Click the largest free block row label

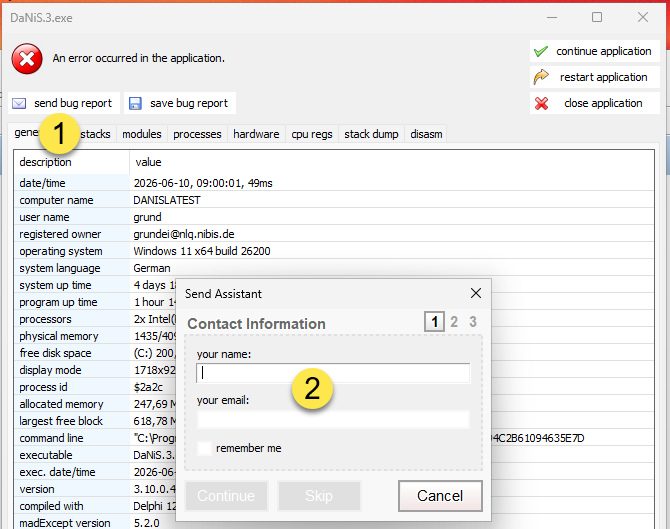tap(61, 421)
